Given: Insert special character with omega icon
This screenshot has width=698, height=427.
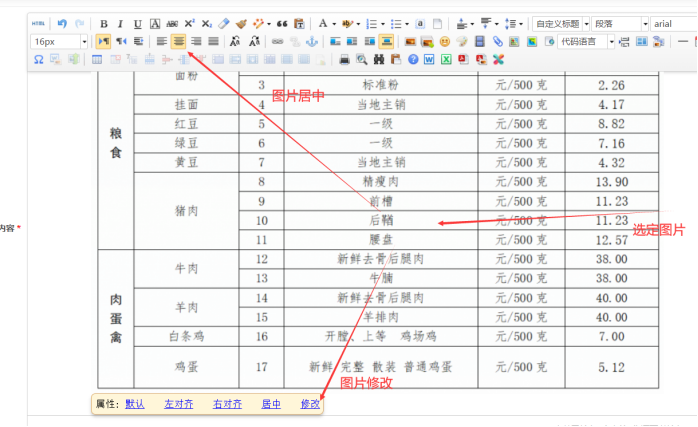Looking at the screenshot, I should tap(38, 59).
